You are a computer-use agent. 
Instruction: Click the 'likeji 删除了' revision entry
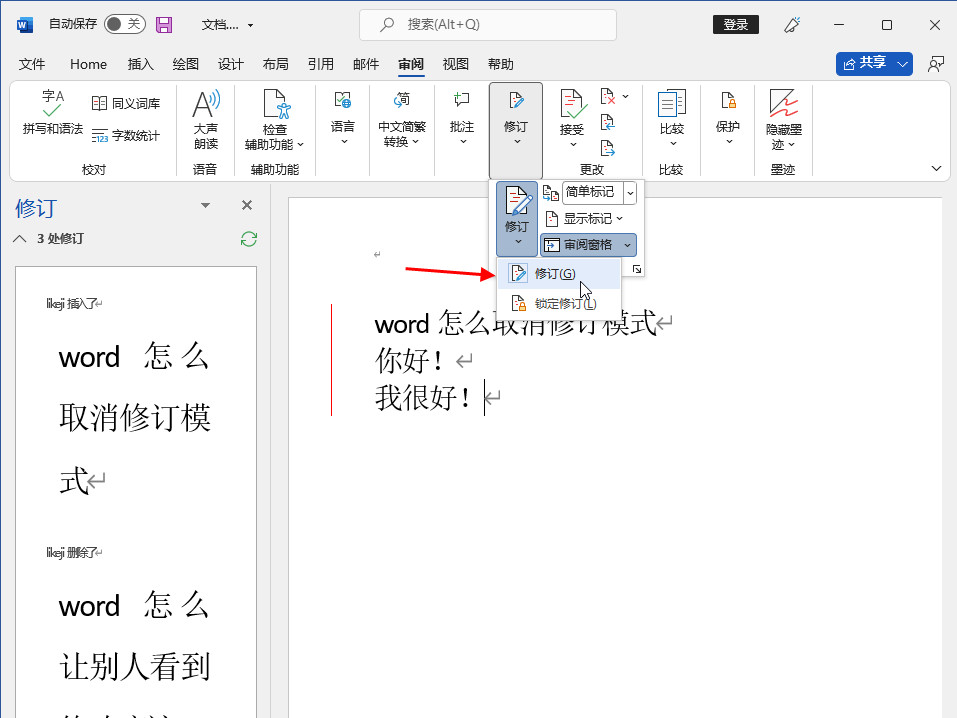73,553
